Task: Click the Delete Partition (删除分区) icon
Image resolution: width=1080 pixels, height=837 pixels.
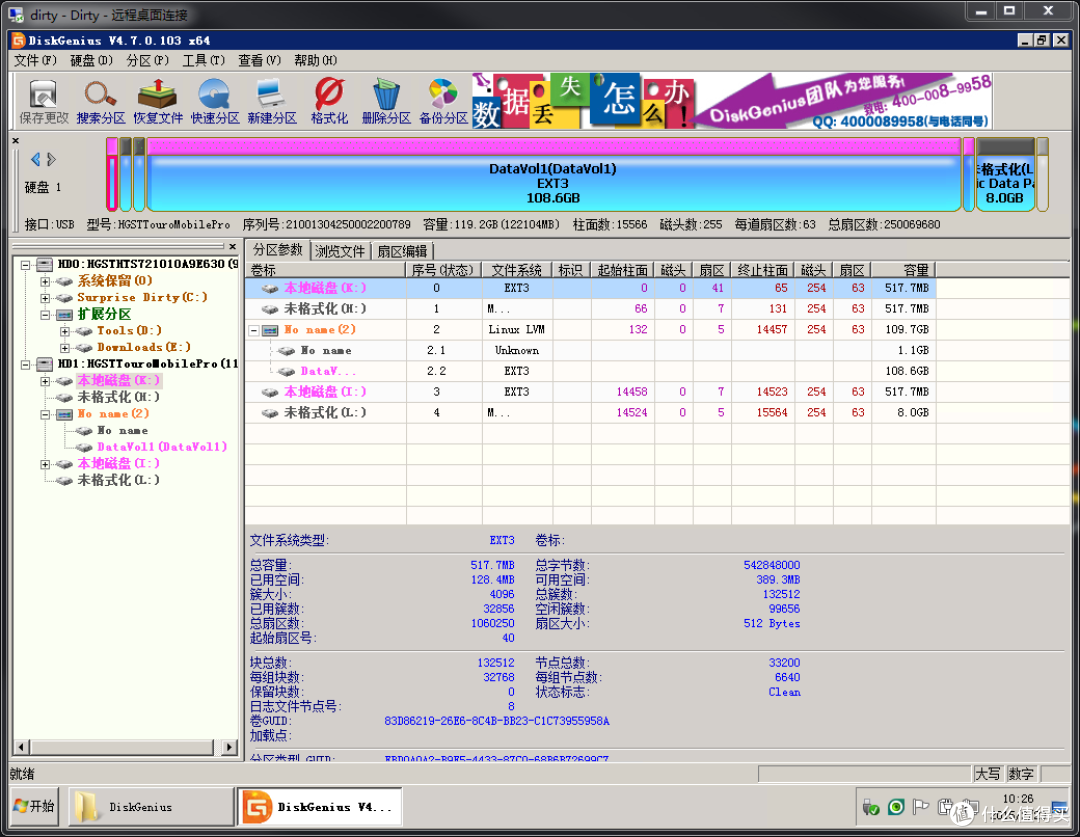Action: pyautogui.click(x=386, y=101)
